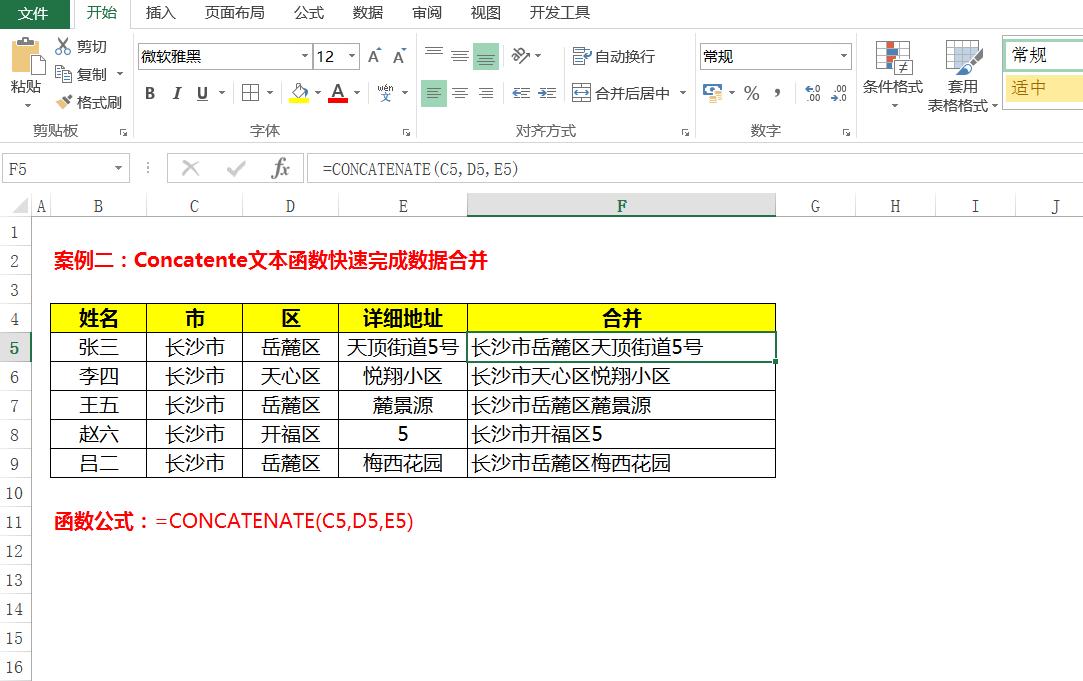Viewport: 1083px width, 681px height.
Task: Toggle merge and center (合并后居中)
Action: click(x=625, y=92)
